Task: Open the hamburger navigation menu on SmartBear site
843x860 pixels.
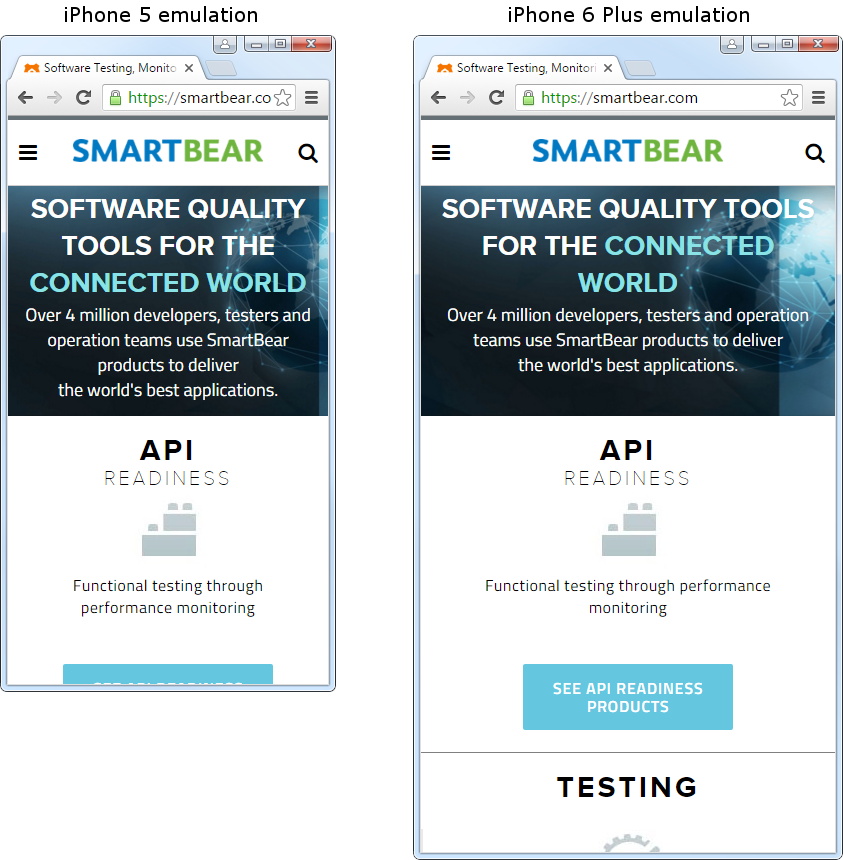Action: click(441, 151)
